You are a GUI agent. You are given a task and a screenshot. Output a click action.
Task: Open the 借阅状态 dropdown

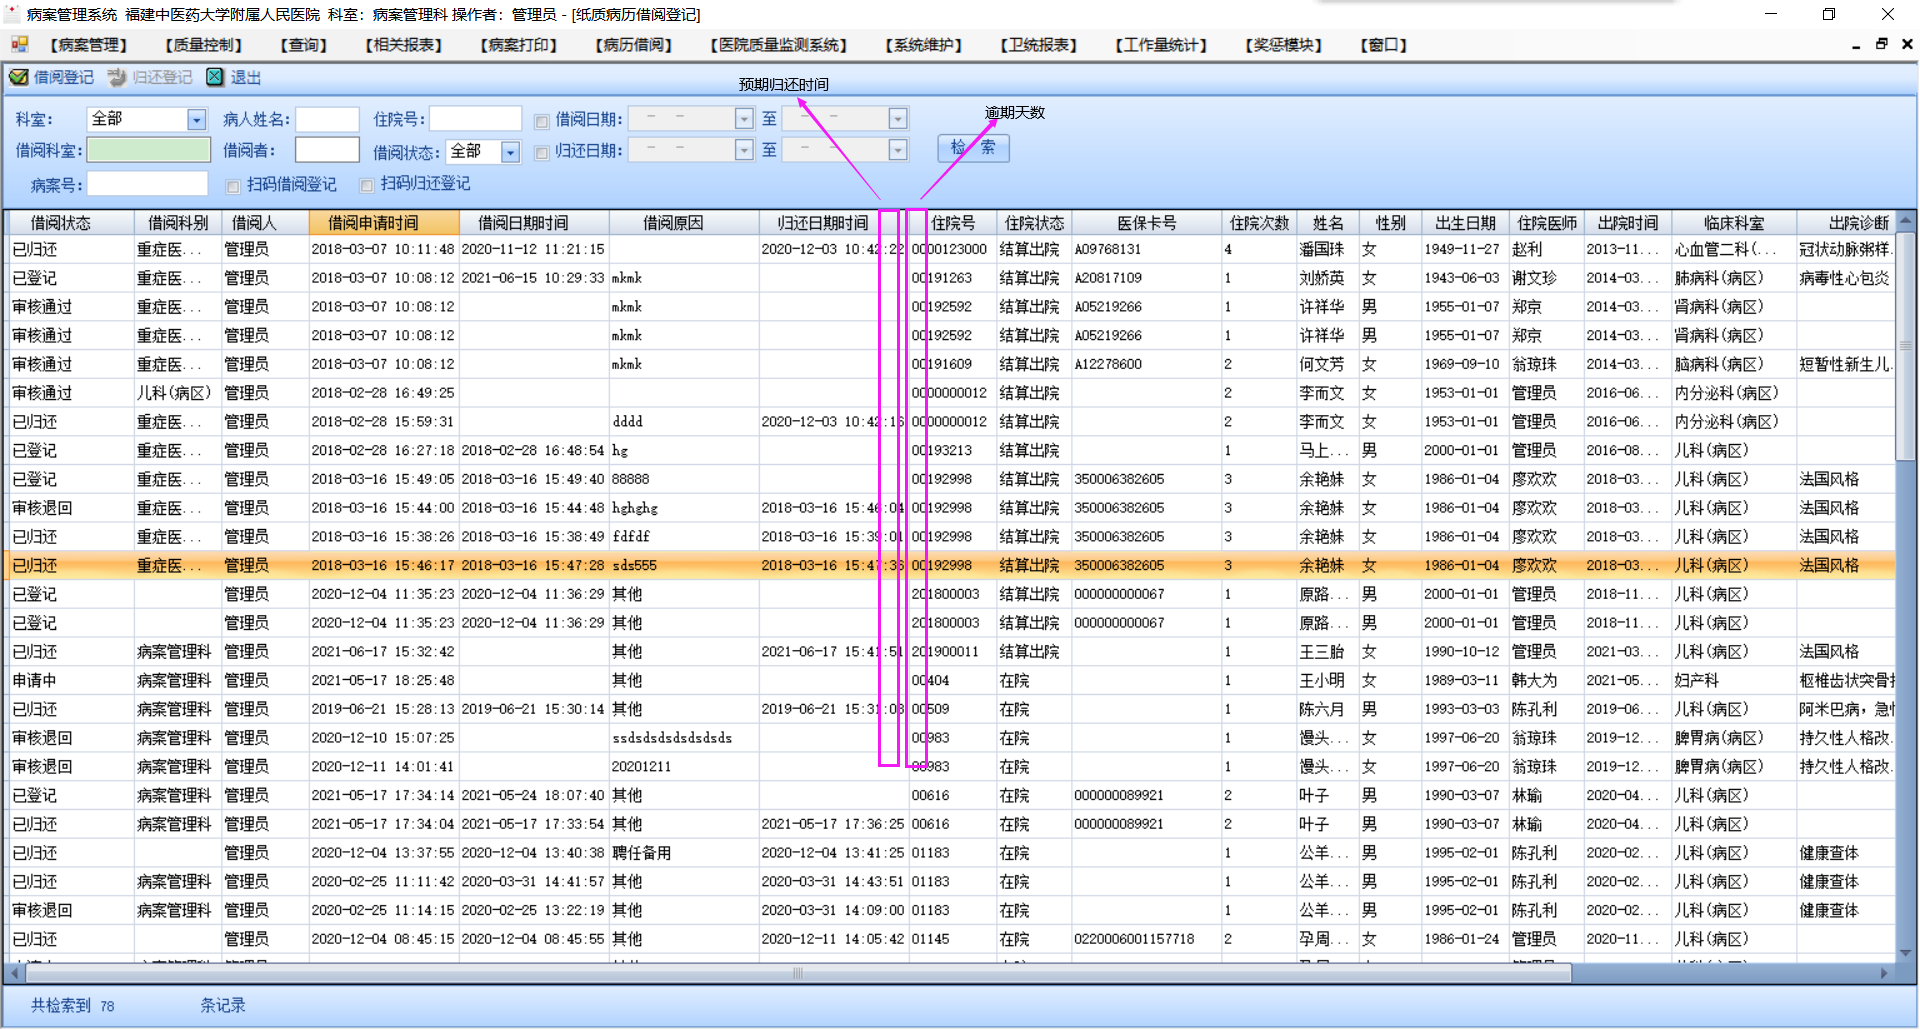[511, 152]
